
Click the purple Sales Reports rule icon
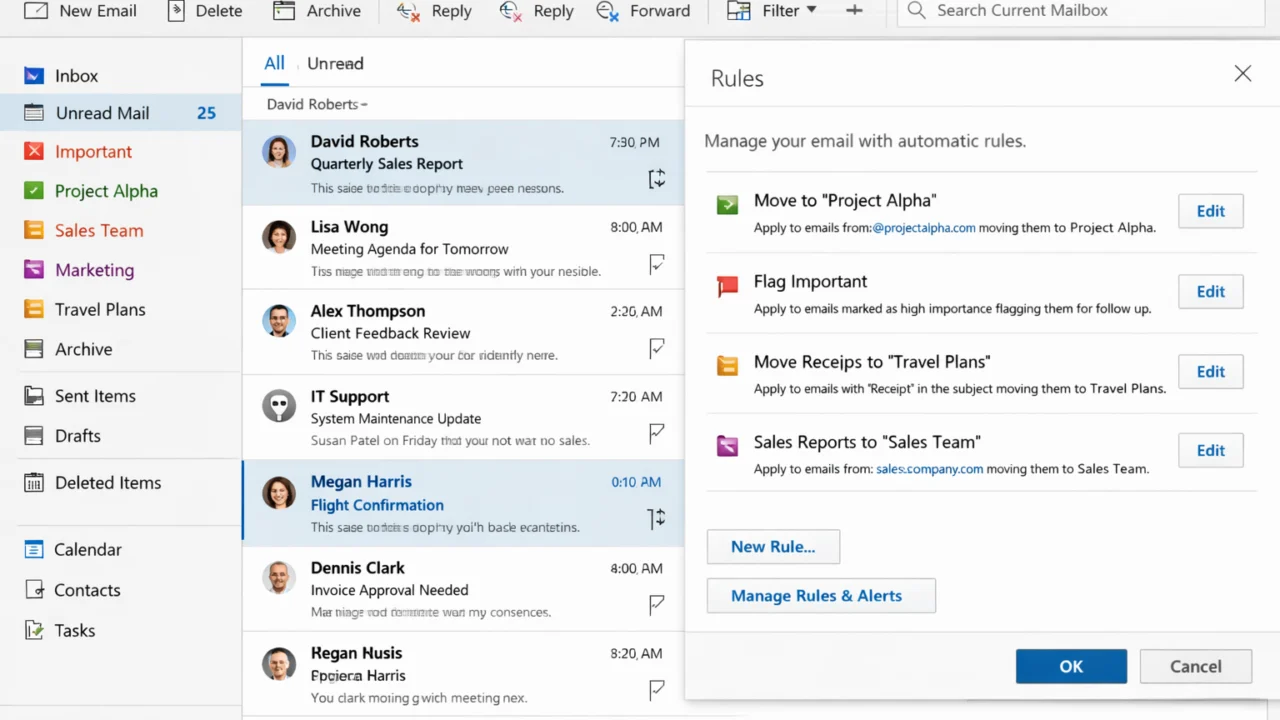727,446
